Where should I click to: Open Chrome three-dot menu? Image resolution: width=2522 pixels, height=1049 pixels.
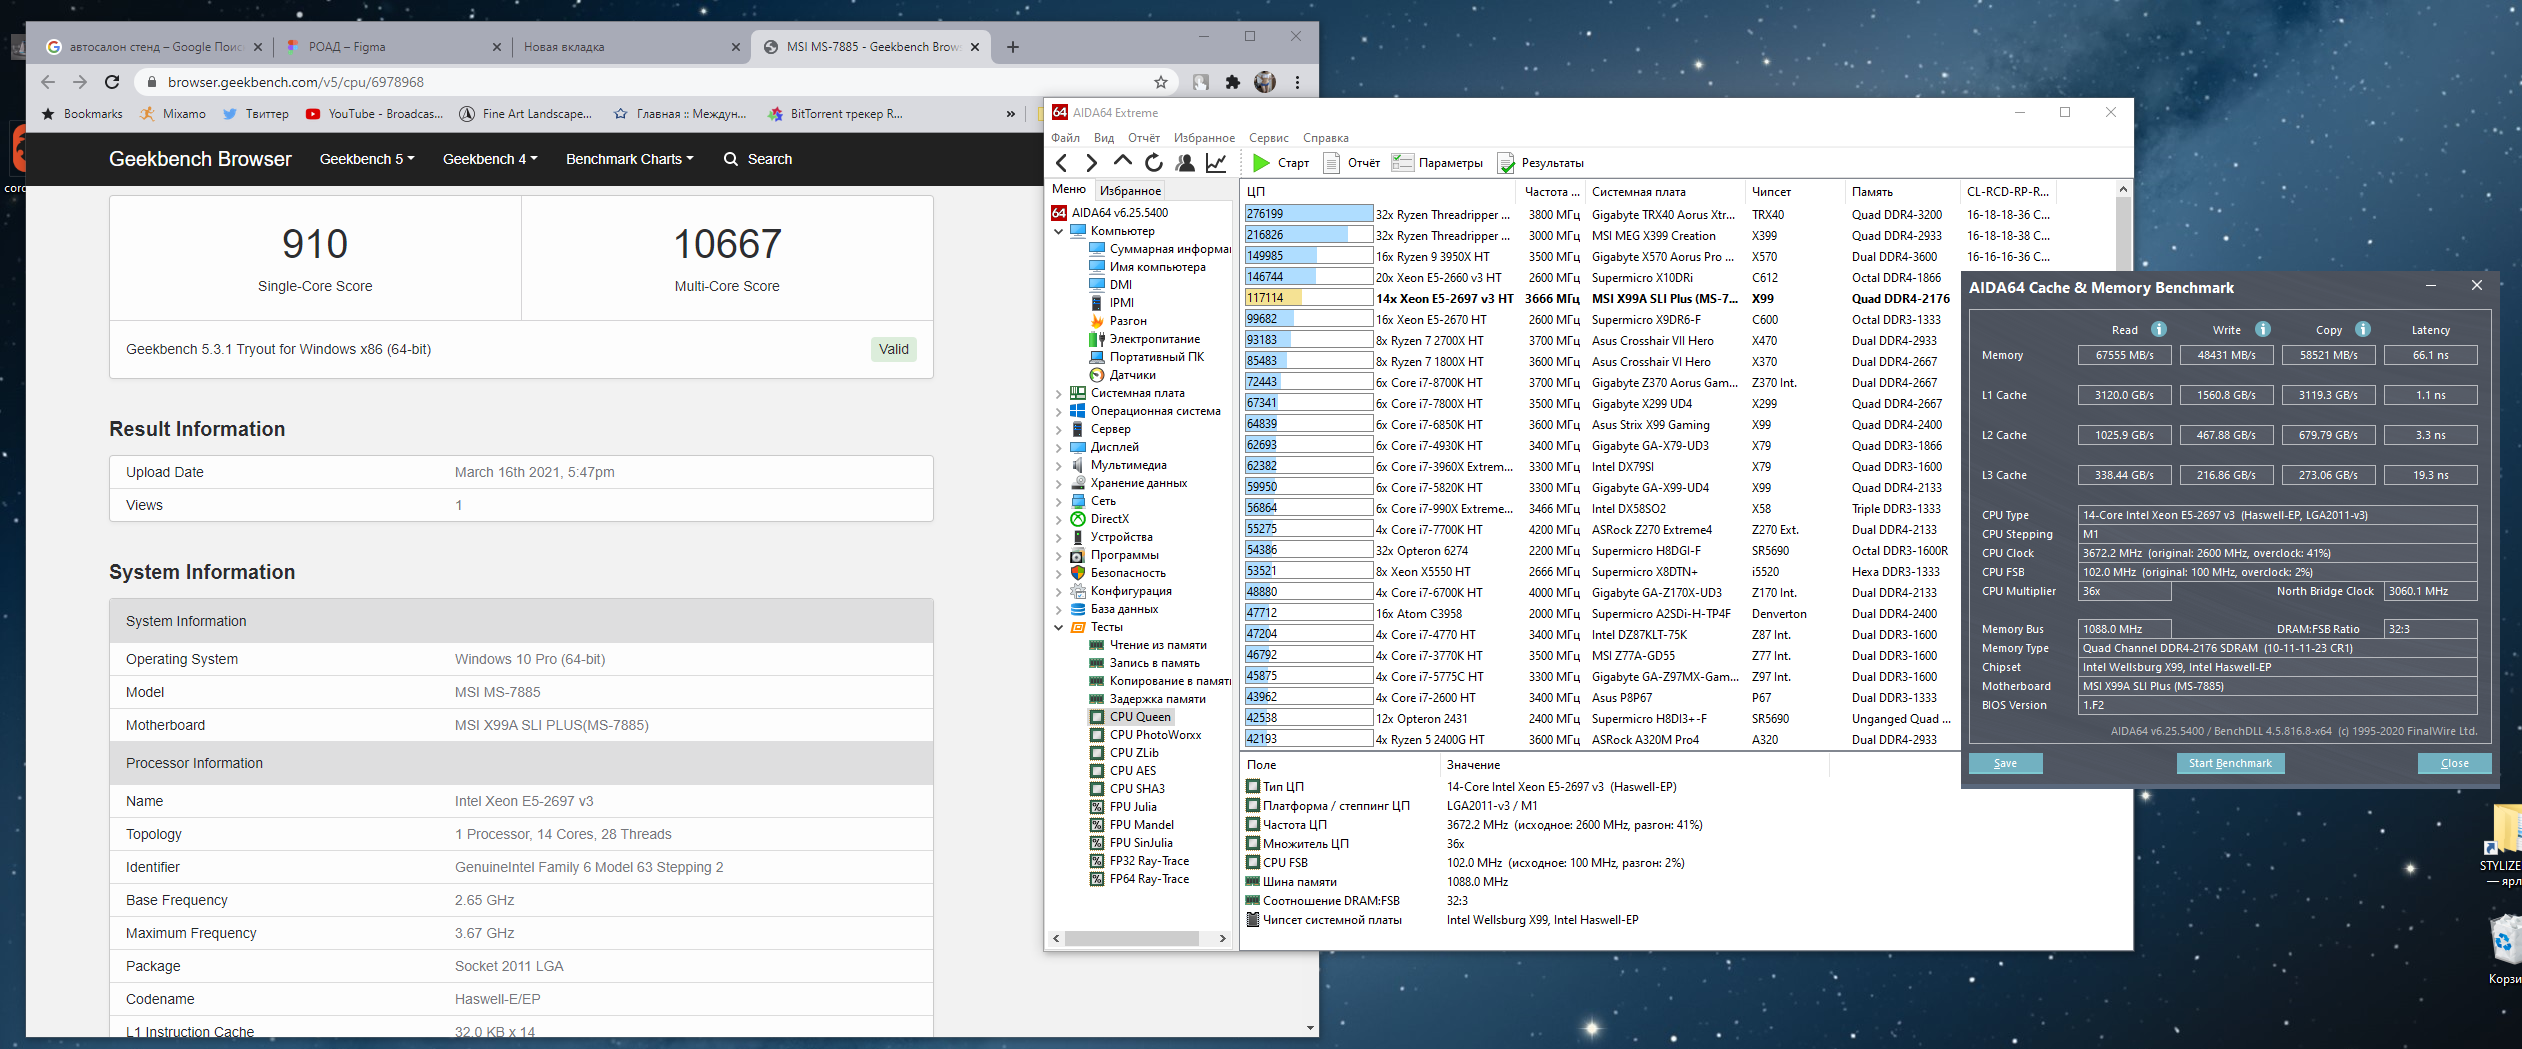(1298, 82)
